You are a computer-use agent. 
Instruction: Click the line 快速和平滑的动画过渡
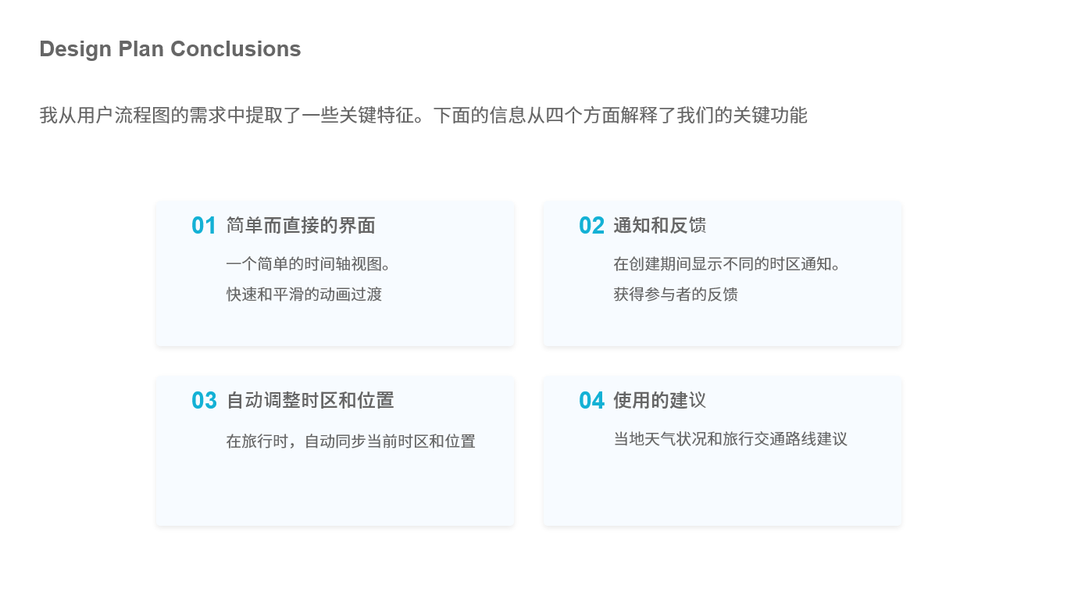[304, 294]
